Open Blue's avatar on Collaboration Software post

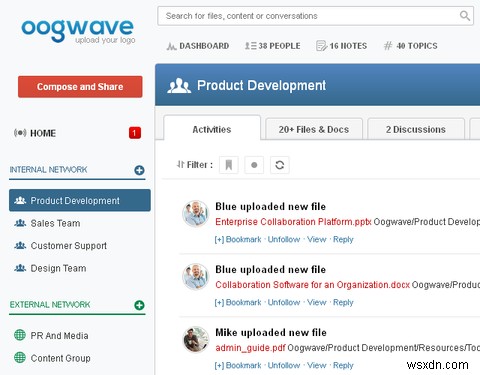point(196,276)
